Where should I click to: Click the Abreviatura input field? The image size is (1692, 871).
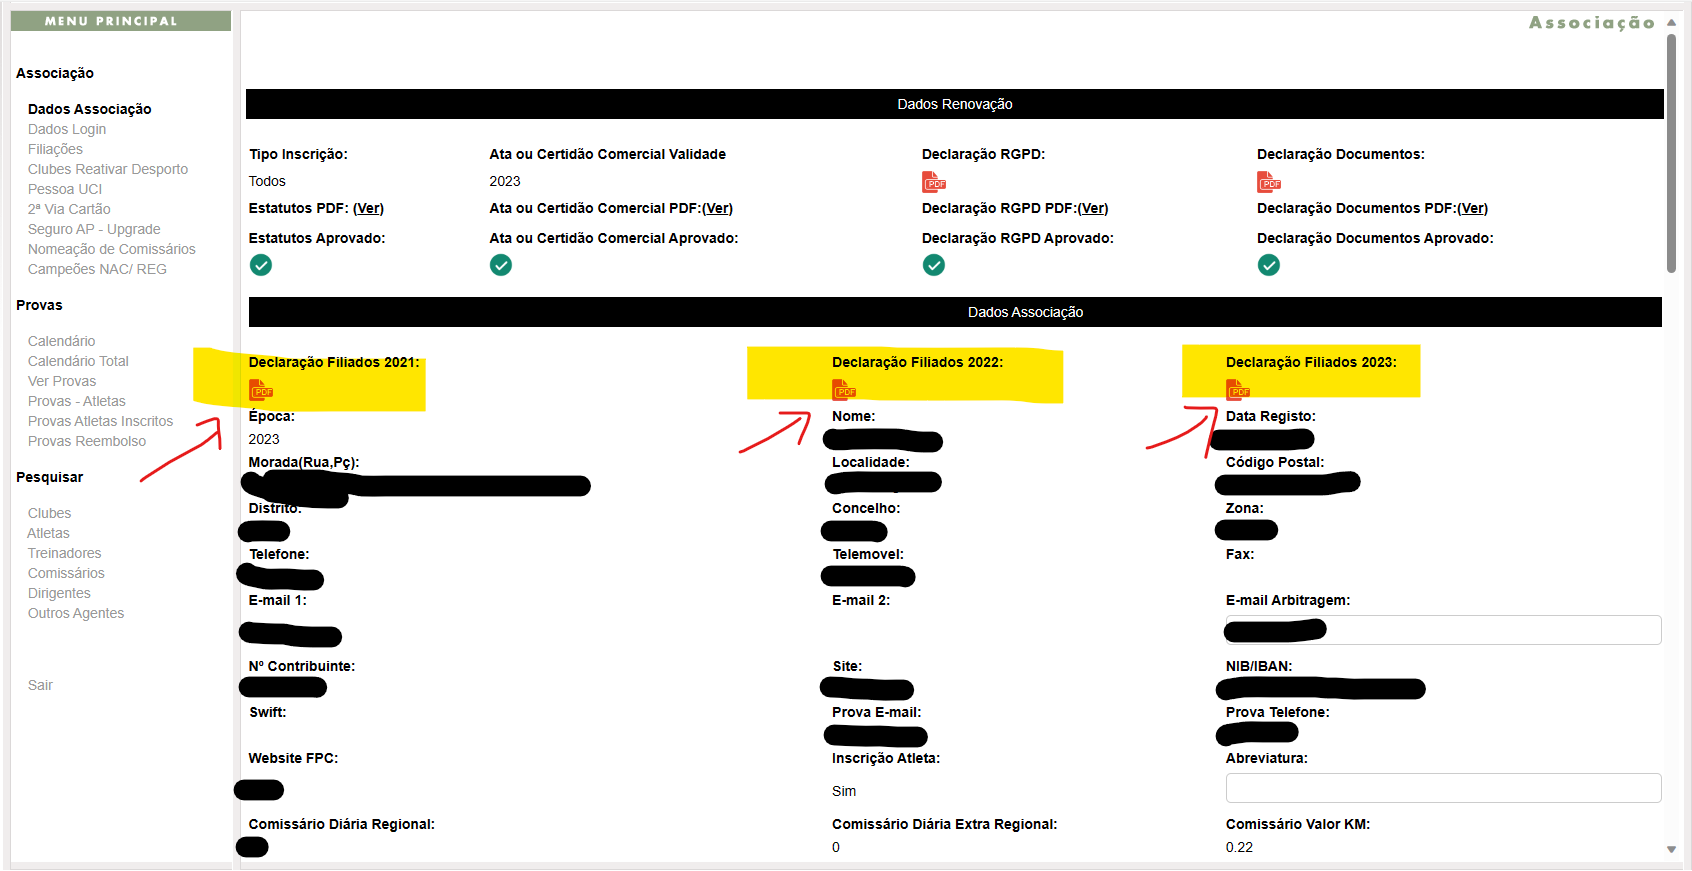click(x=1442, y=788)
